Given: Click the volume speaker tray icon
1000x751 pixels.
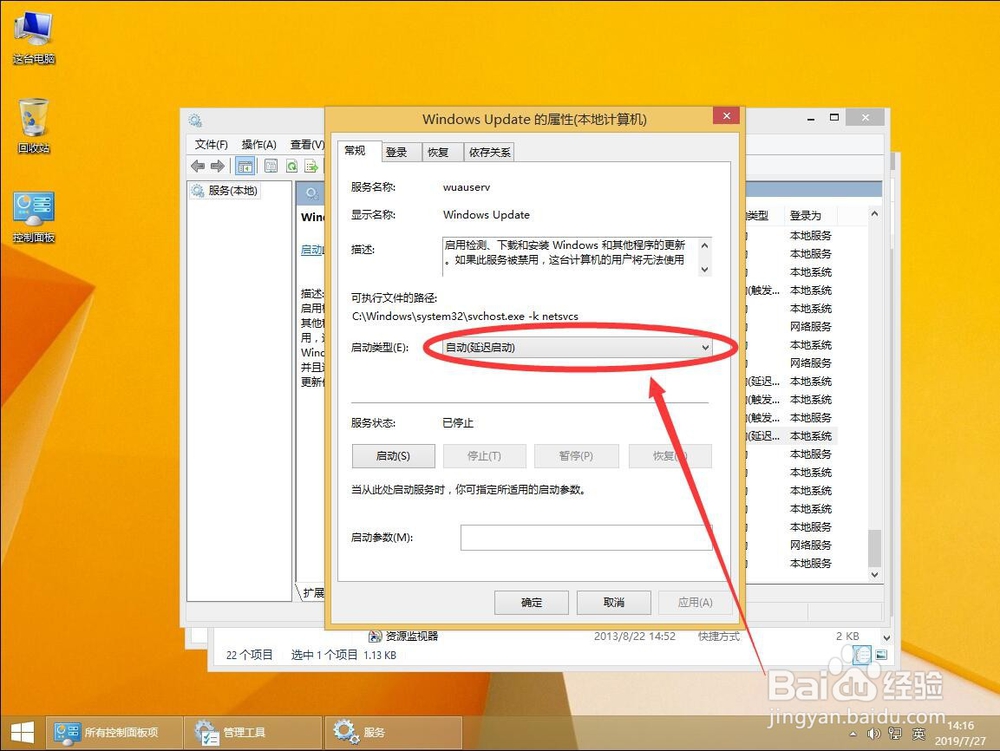Looking at the screenshot, I should tap(874, 734).
